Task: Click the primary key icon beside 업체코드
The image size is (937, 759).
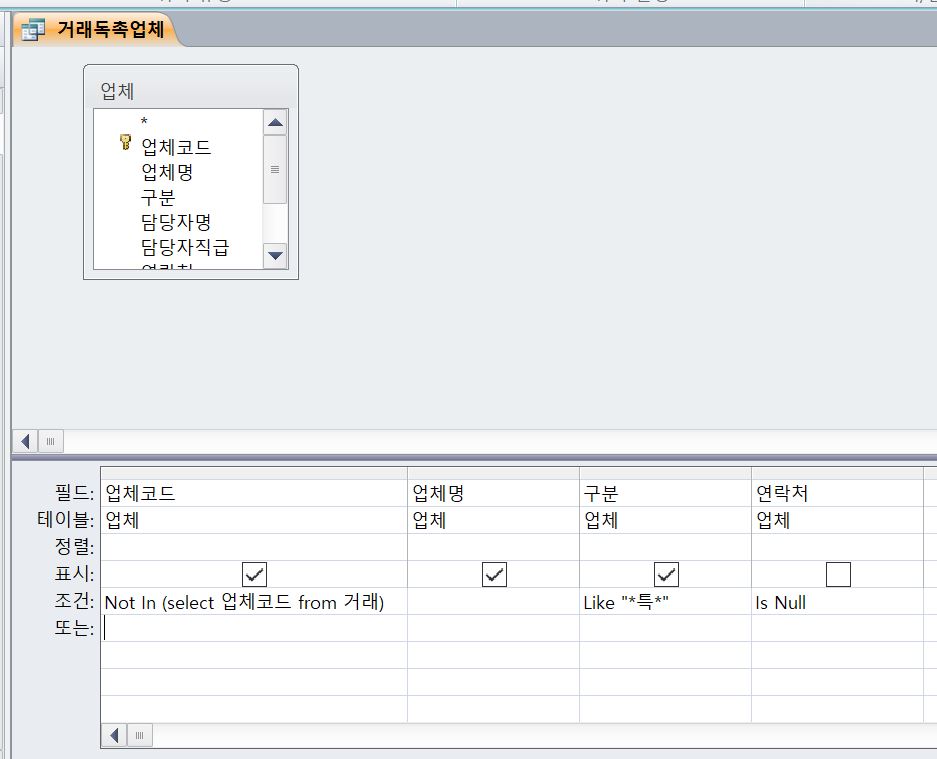Action: click(125, 143)
